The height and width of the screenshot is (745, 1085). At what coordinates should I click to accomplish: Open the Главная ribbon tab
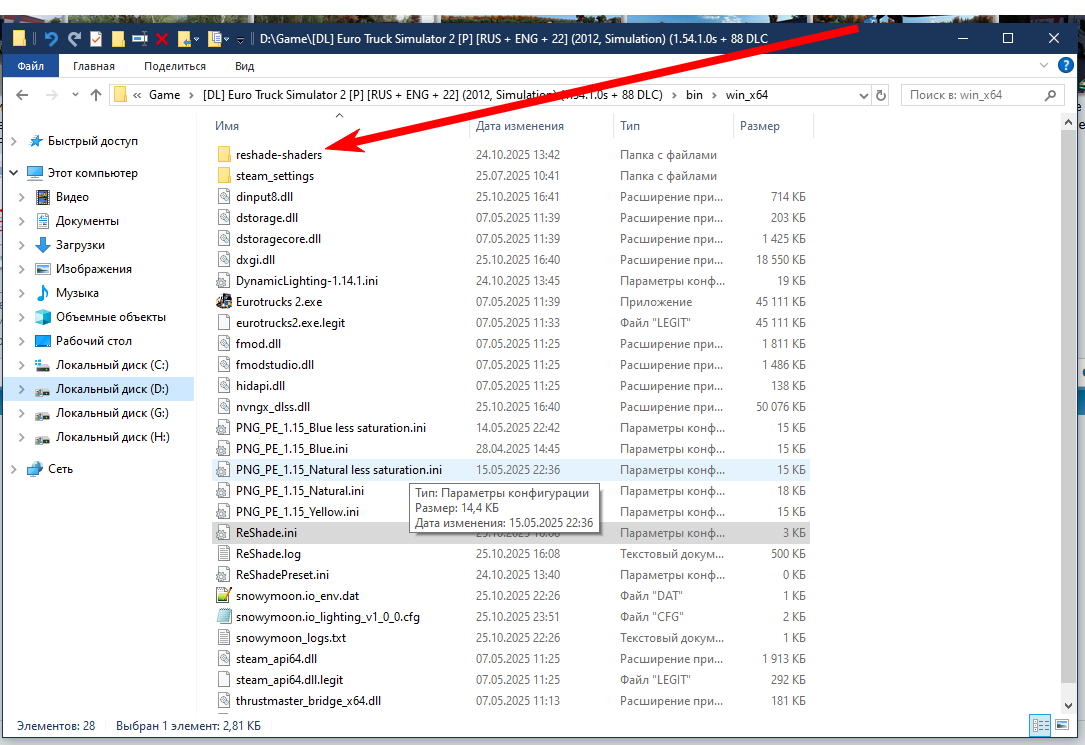click(94, 66)
